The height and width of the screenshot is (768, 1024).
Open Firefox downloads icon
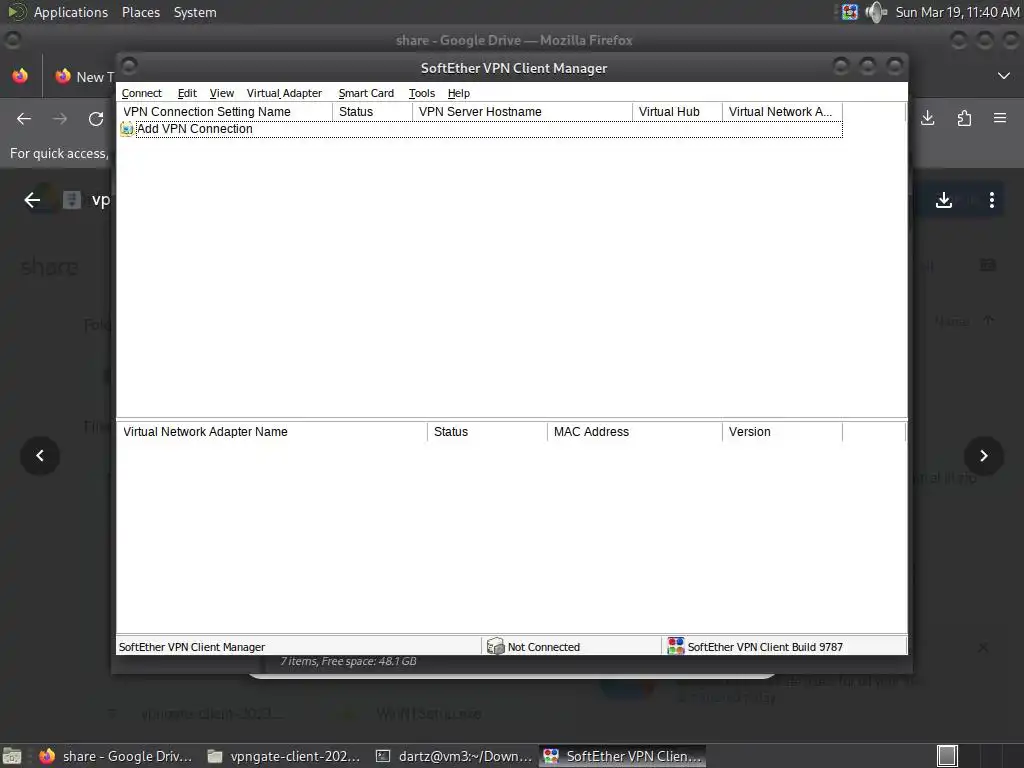927,118
